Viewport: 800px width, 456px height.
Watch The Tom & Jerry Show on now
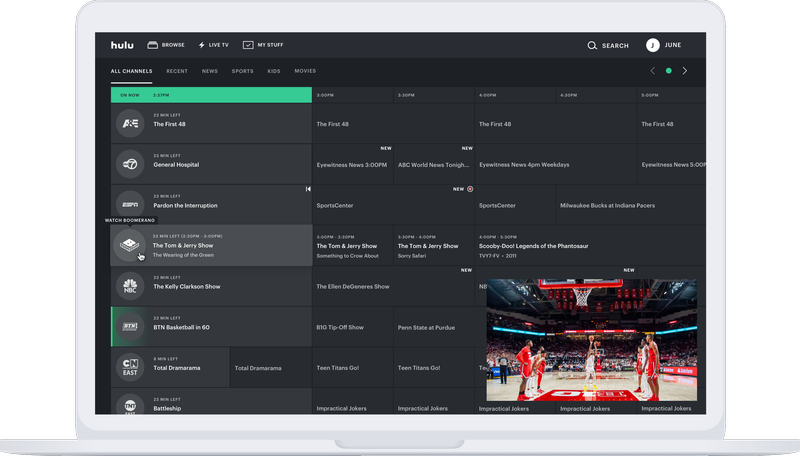pyautogui.click(x=211, y=245)
